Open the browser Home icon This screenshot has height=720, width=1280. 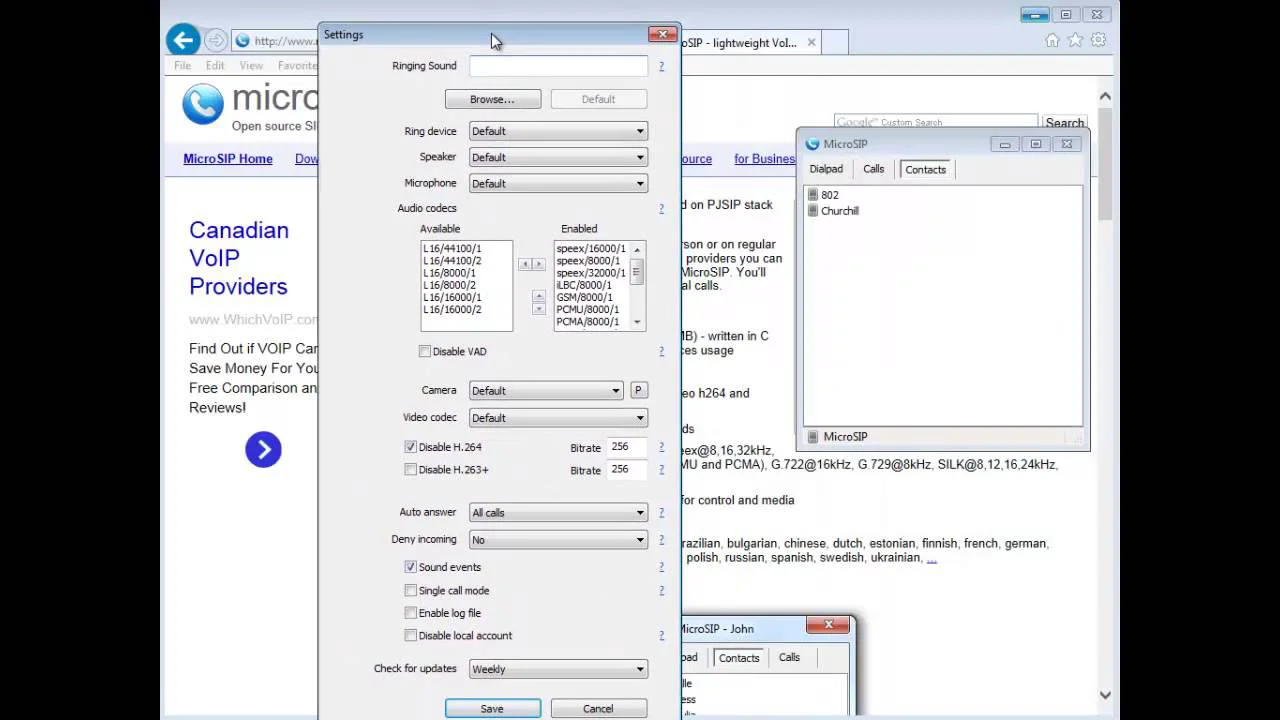pos(1052,40)
